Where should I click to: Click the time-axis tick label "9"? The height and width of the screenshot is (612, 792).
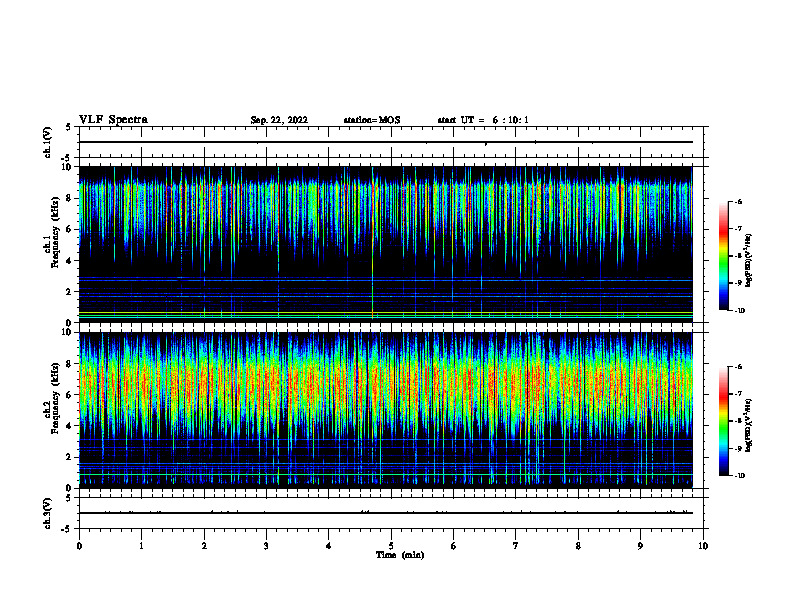(640, 546)
